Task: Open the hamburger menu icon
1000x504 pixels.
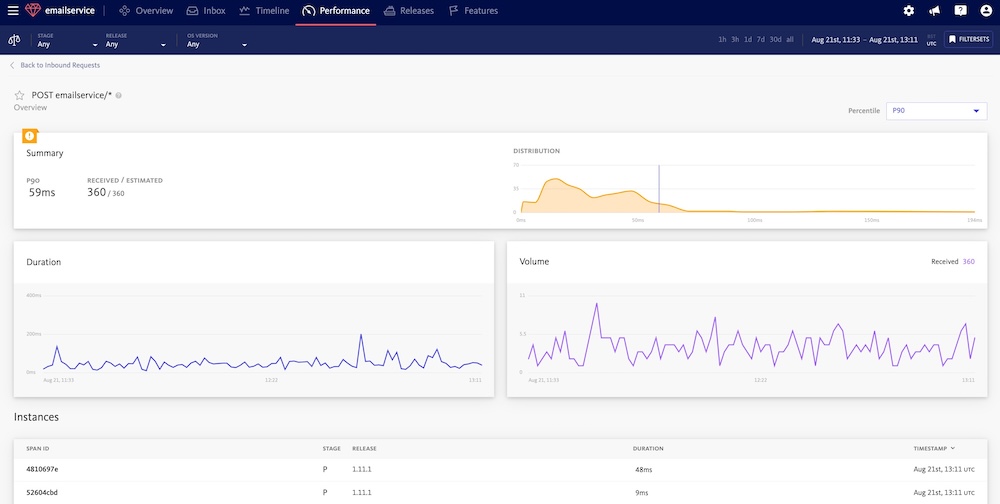Action: coord(13,11)
